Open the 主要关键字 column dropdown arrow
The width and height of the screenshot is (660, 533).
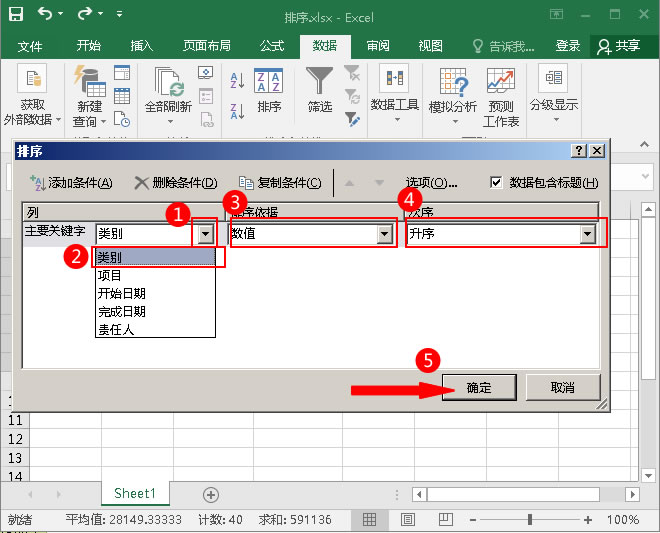coord(206,233)
